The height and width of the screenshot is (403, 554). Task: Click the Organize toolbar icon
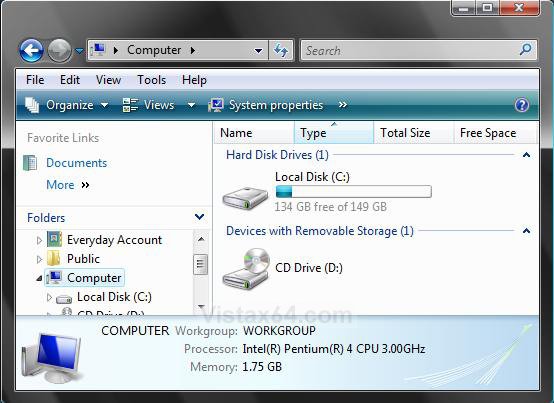[x=32, y=105]
